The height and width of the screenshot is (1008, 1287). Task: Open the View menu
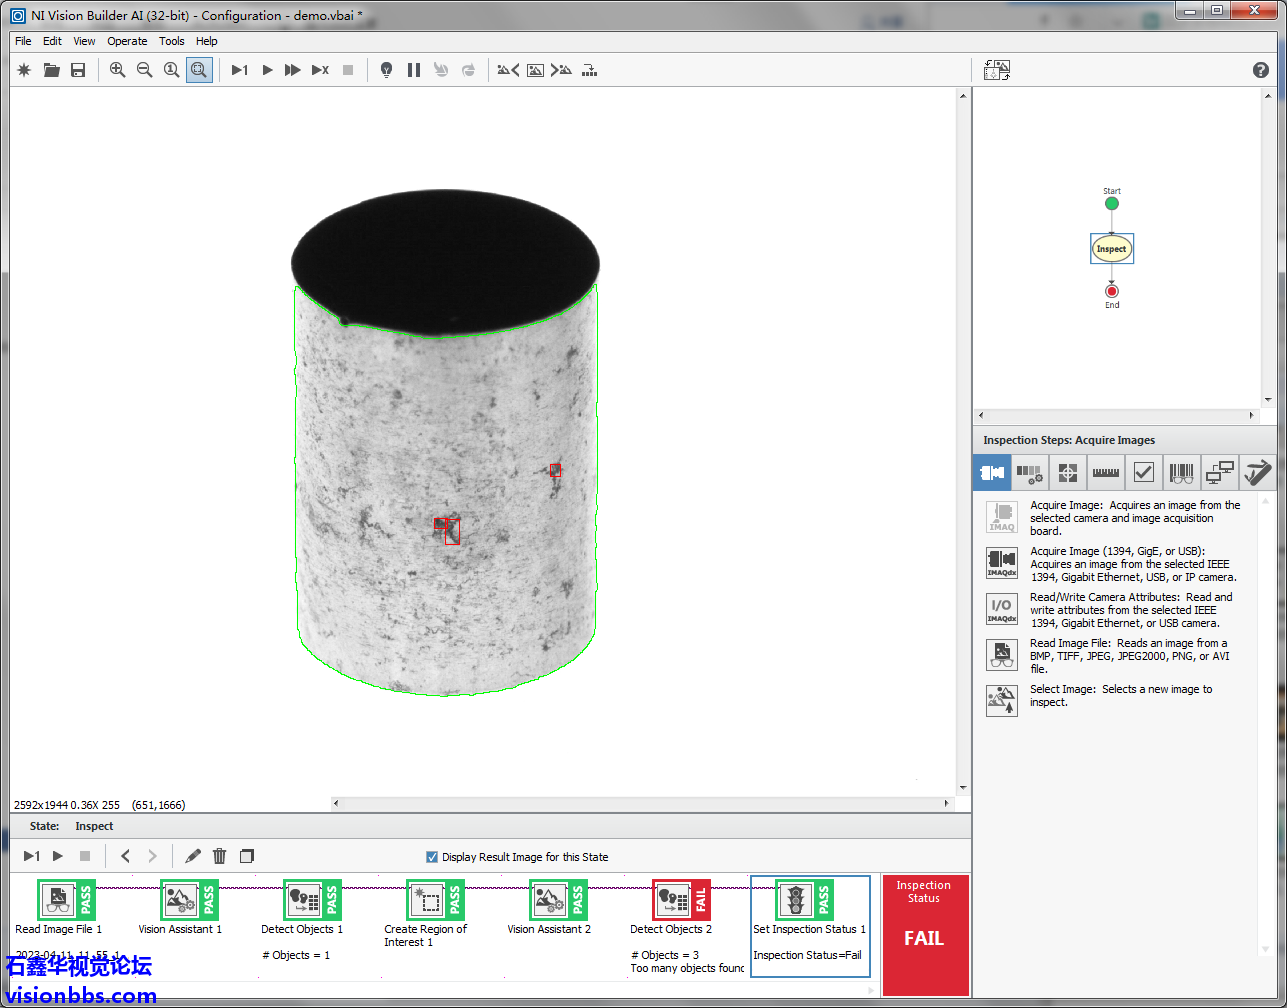(x=85, y=41)
